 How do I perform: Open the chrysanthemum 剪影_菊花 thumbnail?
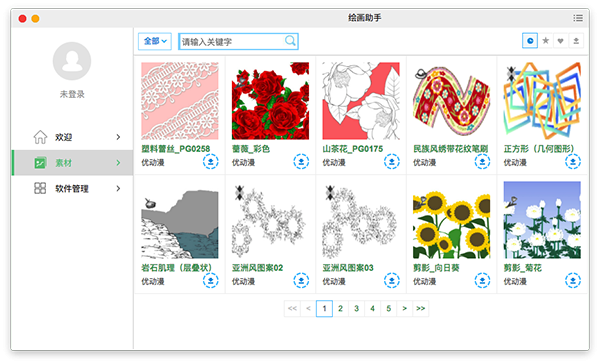click(x=542, y=220)
